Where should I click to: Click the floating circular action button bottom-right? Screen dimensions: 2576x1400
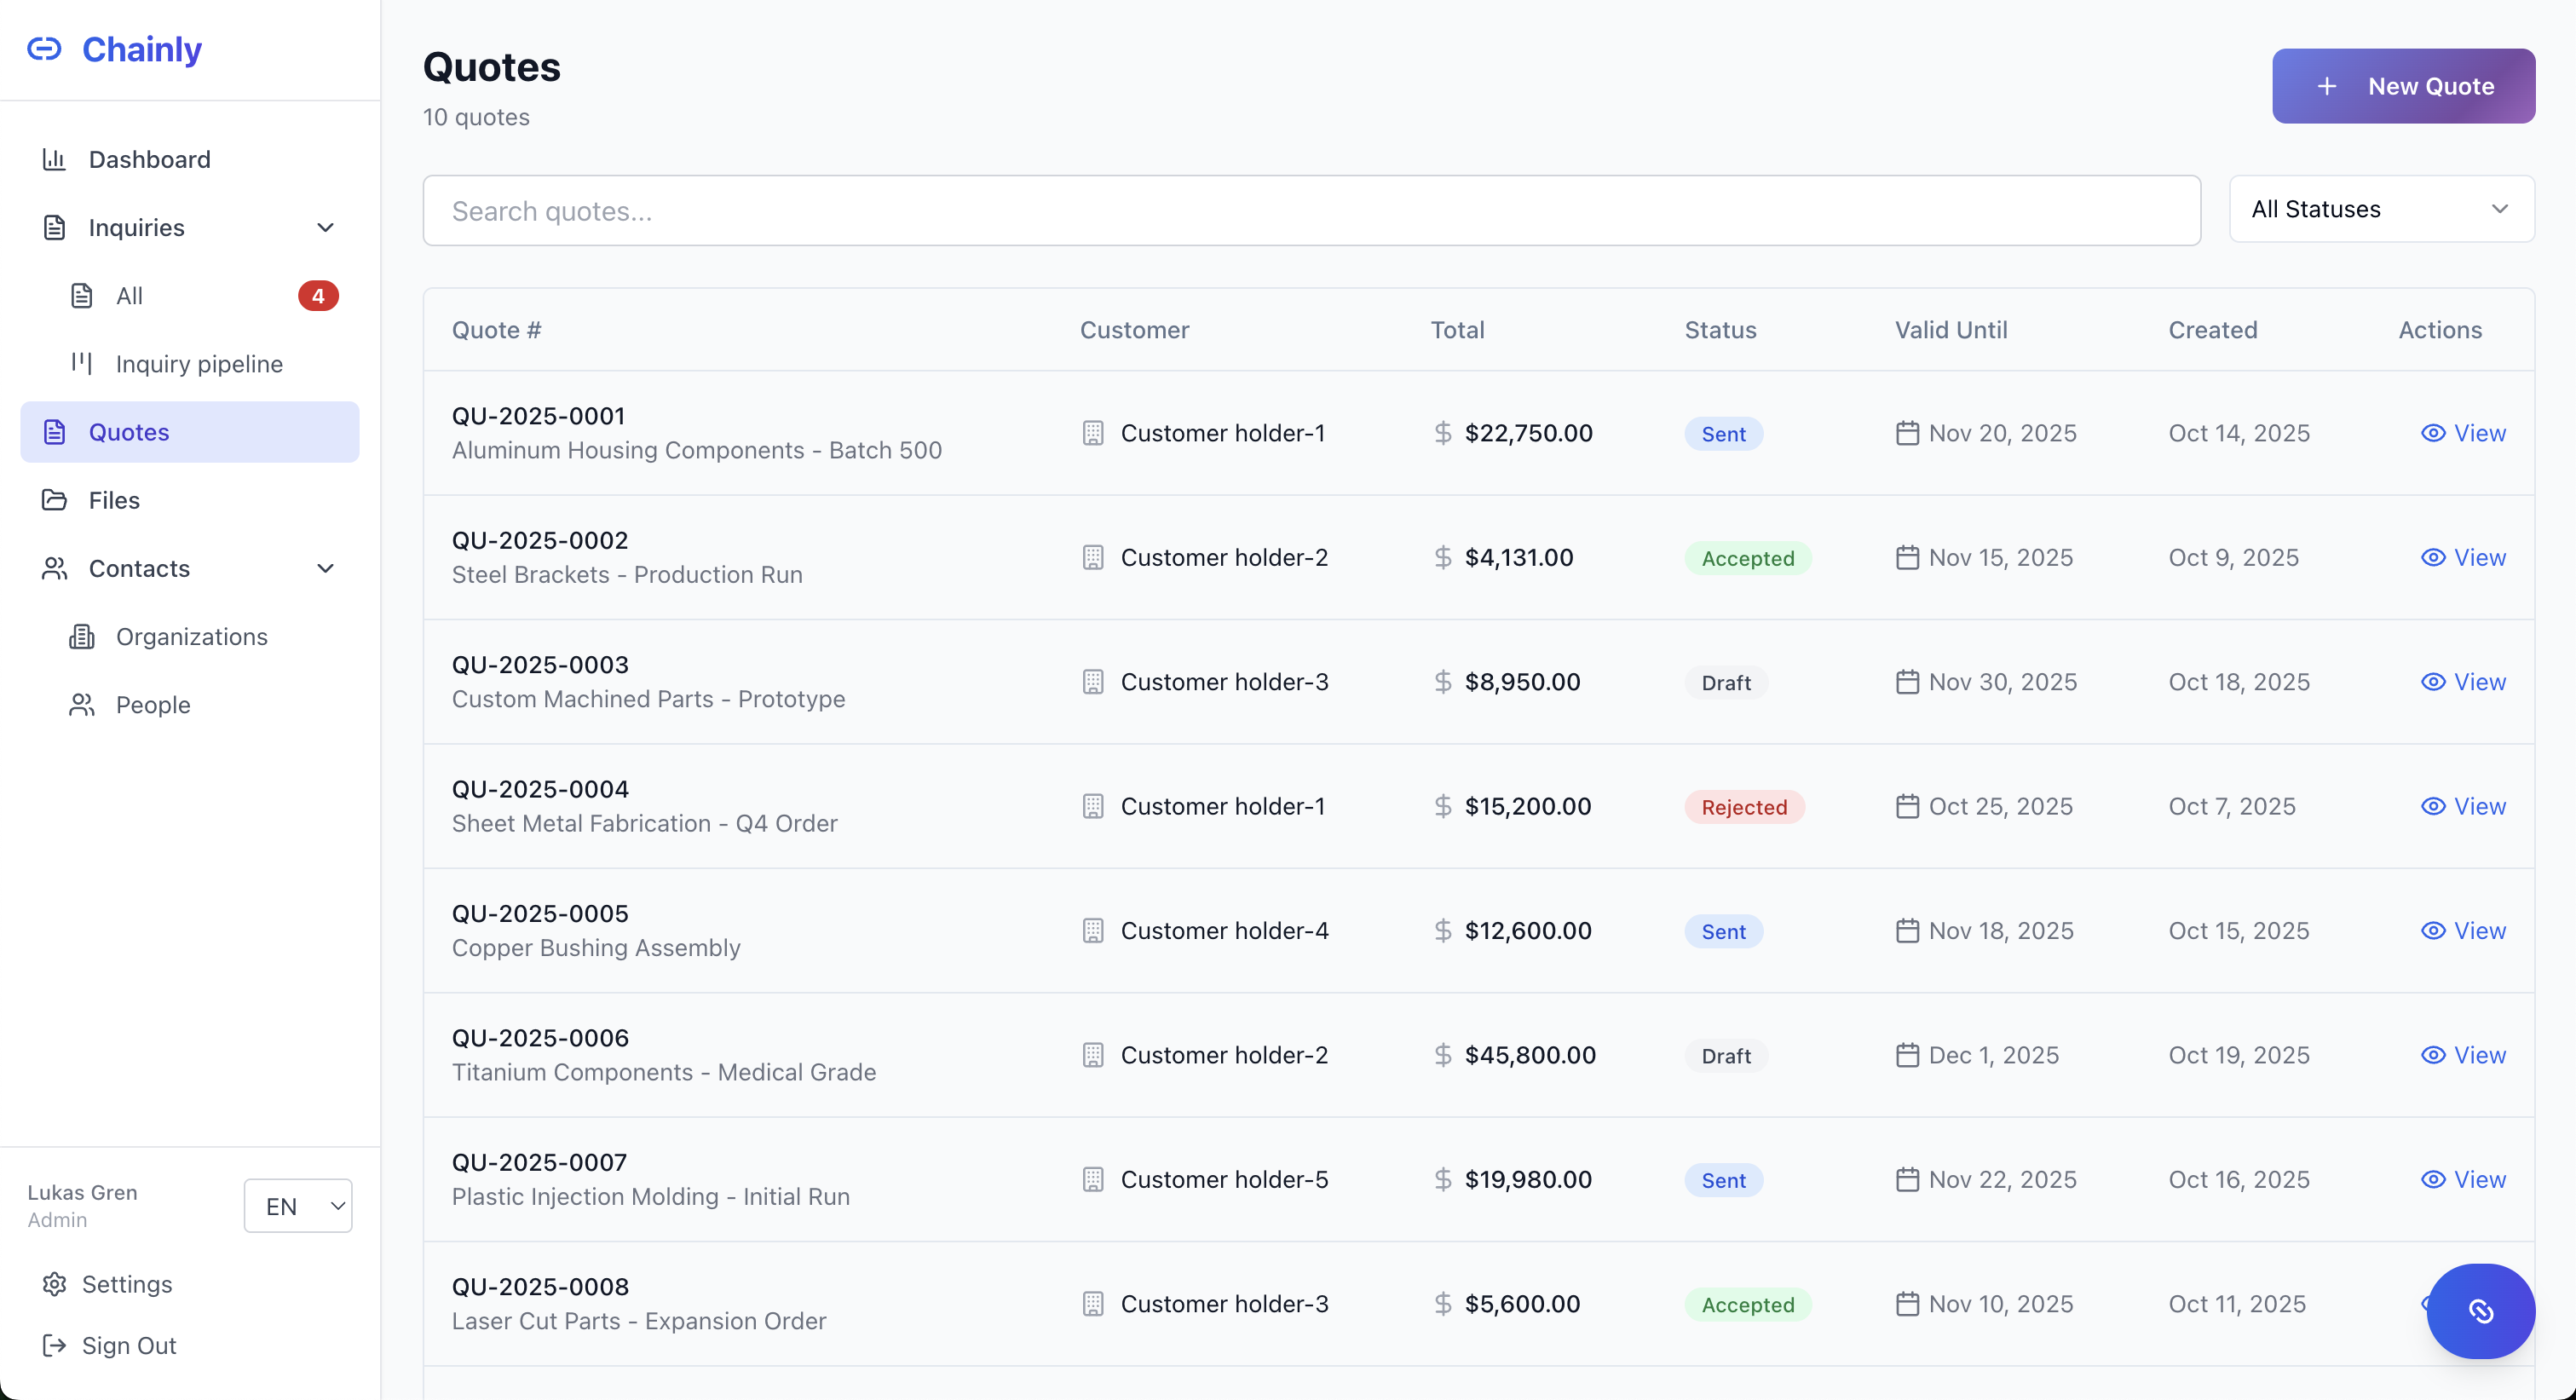click(x=2481, y=1312)
